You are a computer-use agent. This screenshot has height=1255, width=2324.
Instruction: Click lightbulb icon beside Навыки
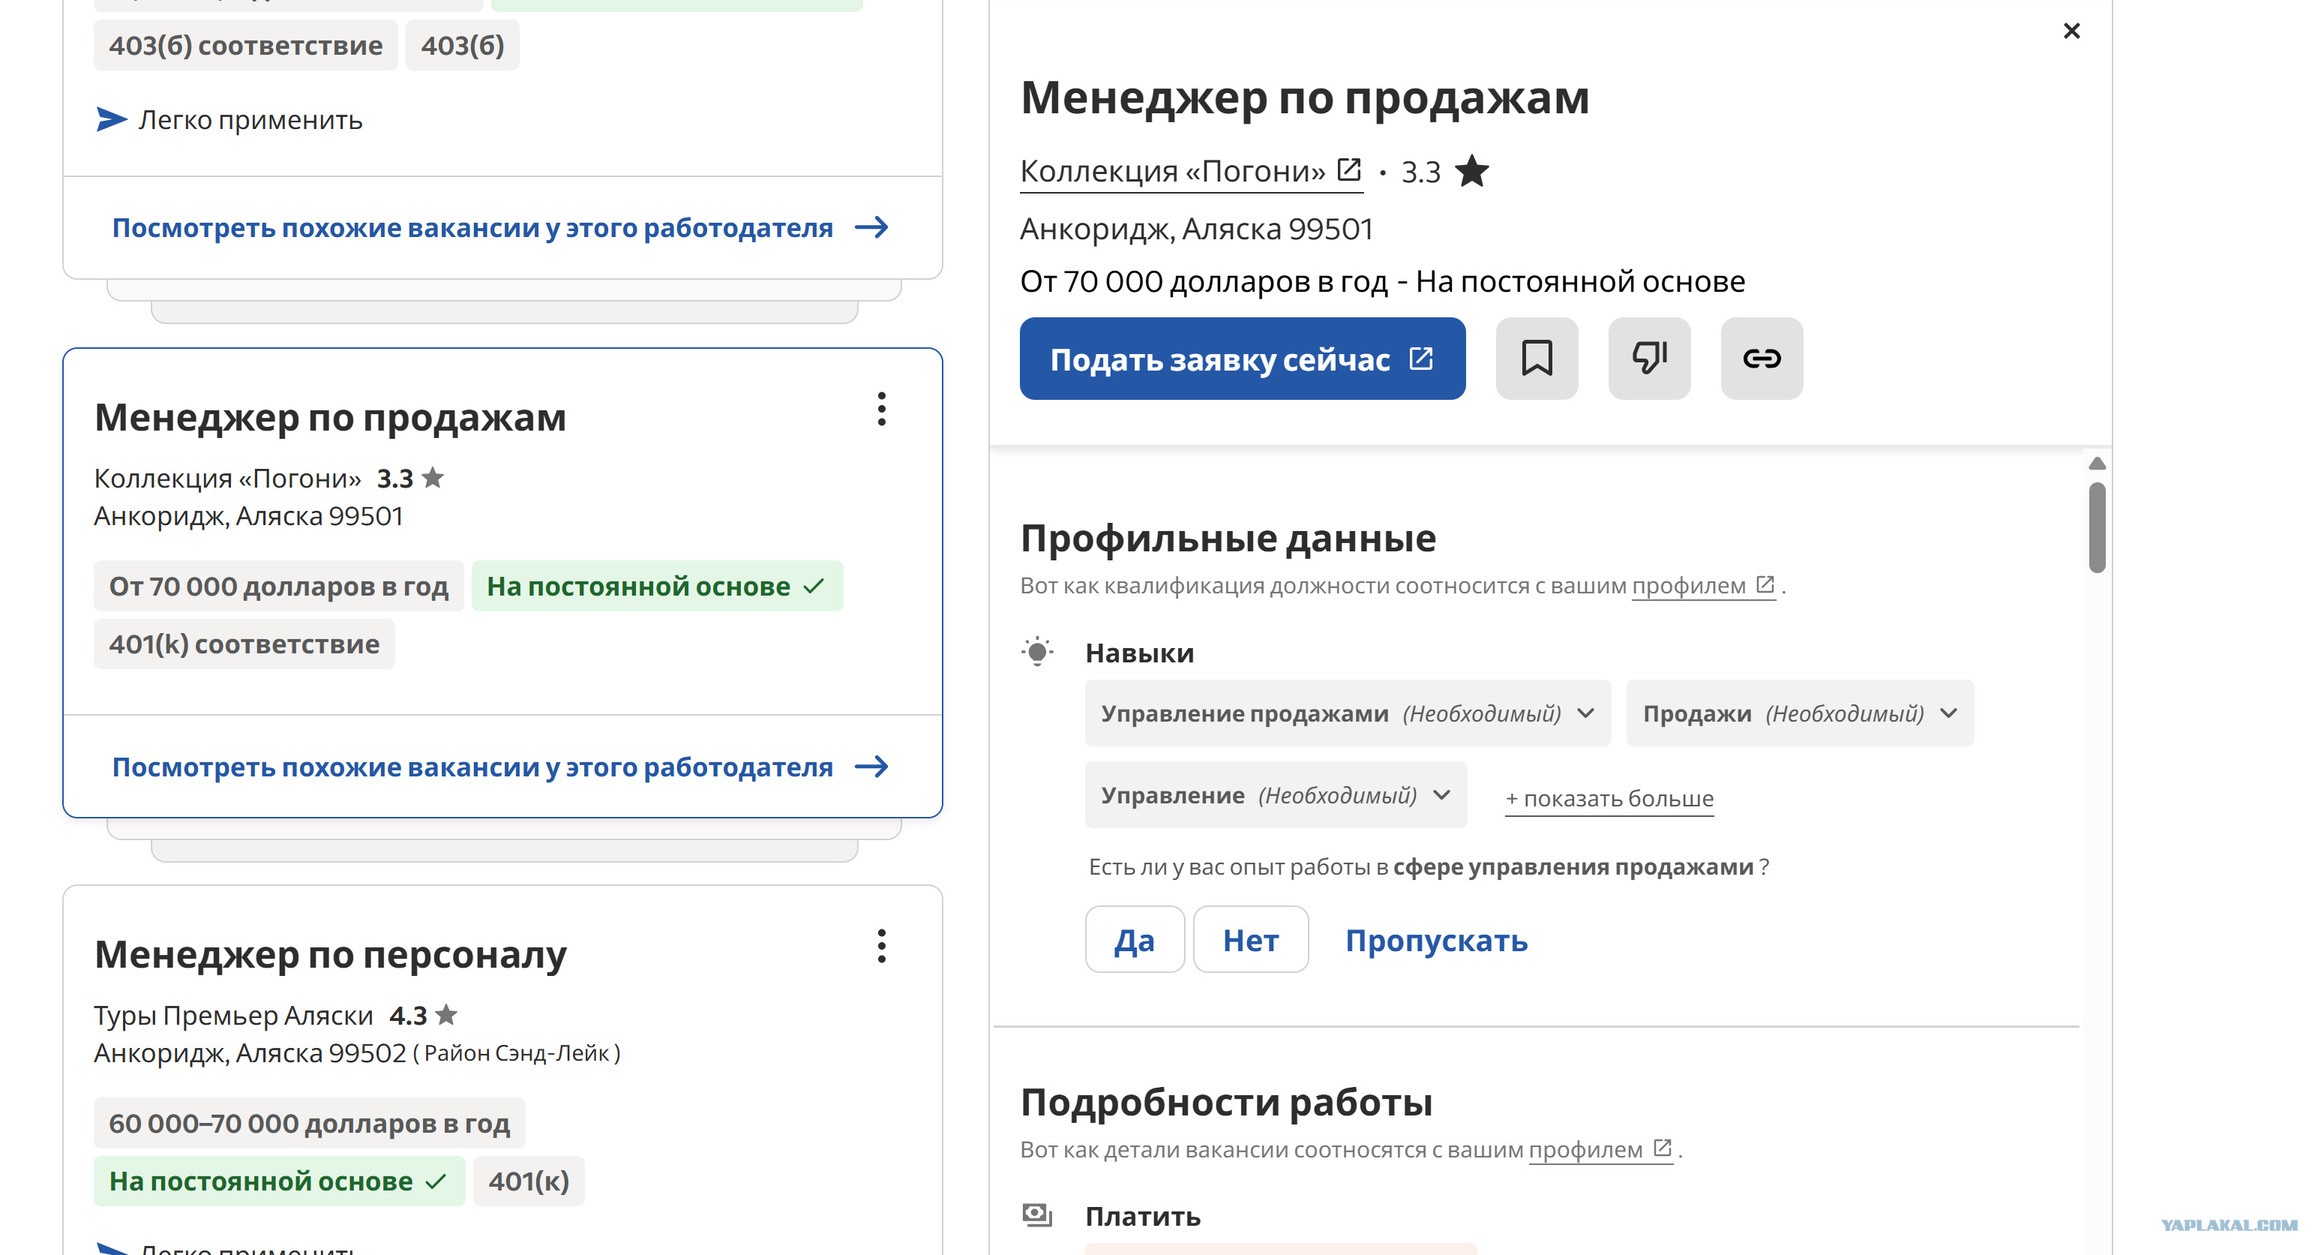(x=1037, y=652)
